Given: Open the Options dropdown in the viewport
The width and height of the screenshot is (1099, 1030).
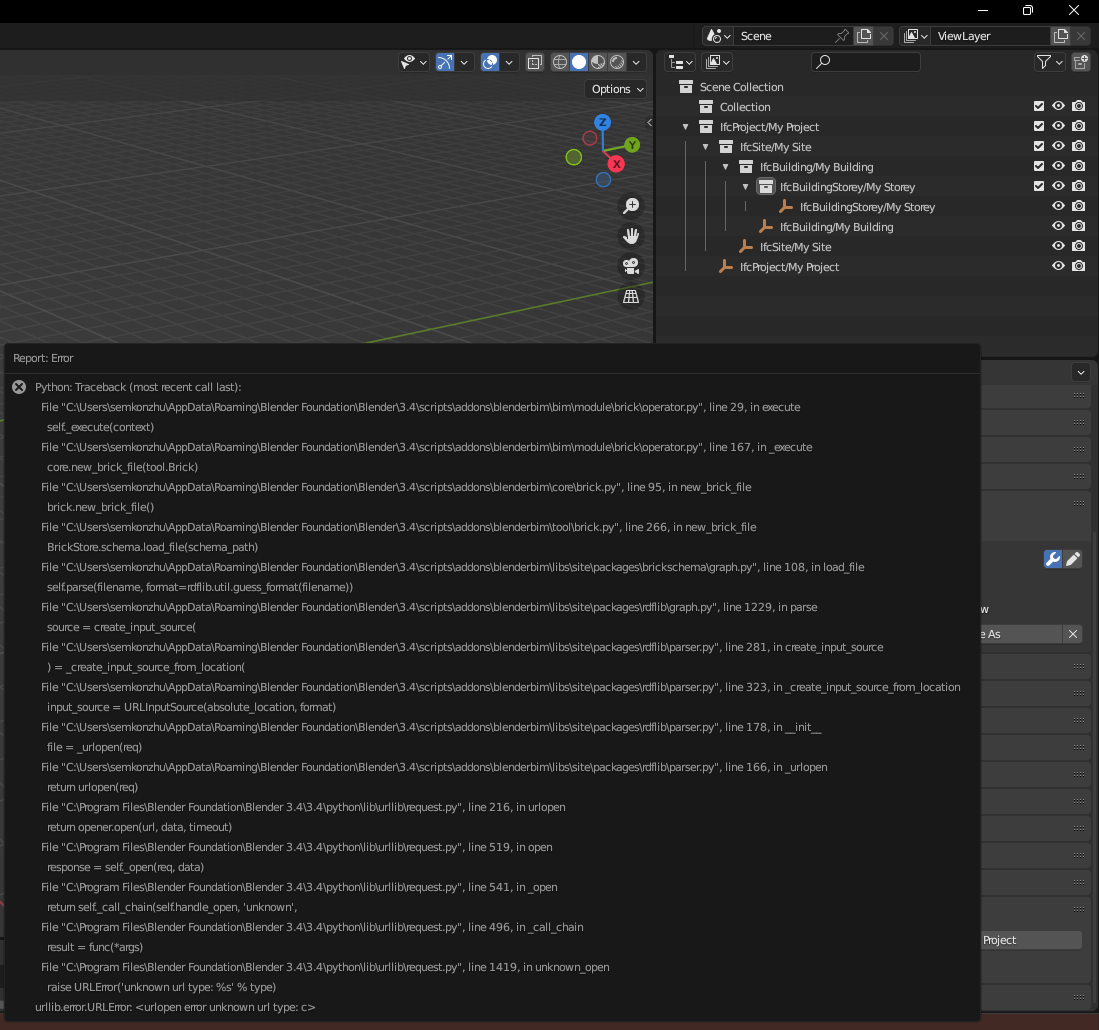Looking at the screenshot, I should 614,89.
